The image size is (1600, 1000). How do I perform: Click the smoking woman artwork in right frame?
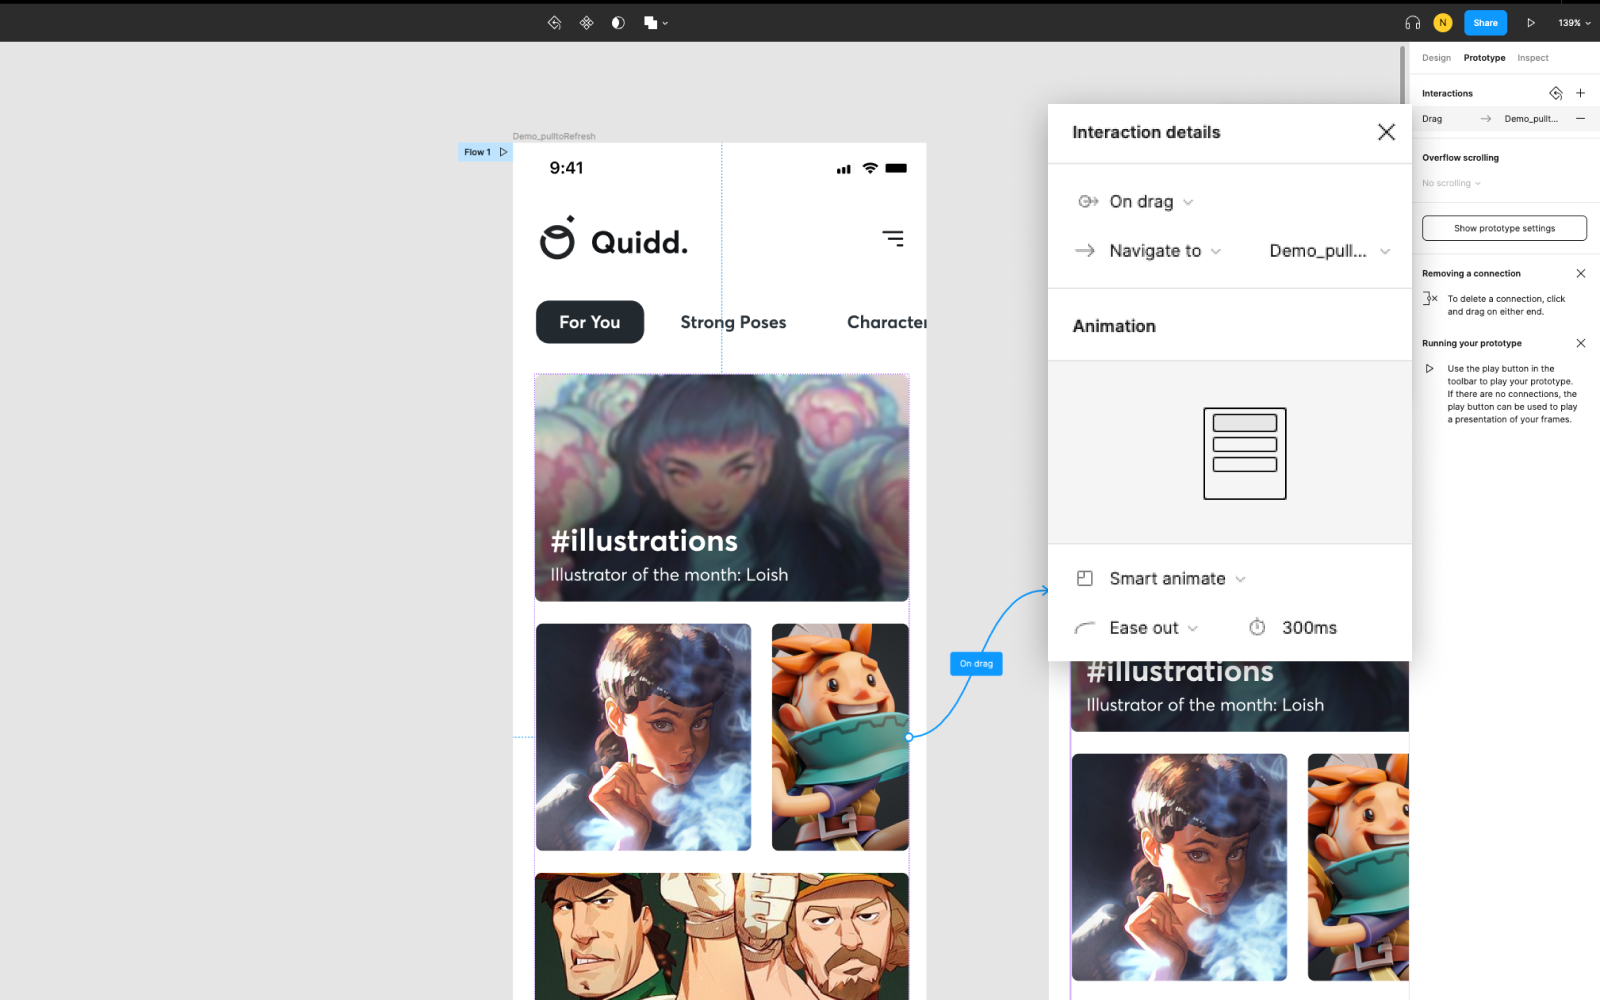tap(1179, 867)
